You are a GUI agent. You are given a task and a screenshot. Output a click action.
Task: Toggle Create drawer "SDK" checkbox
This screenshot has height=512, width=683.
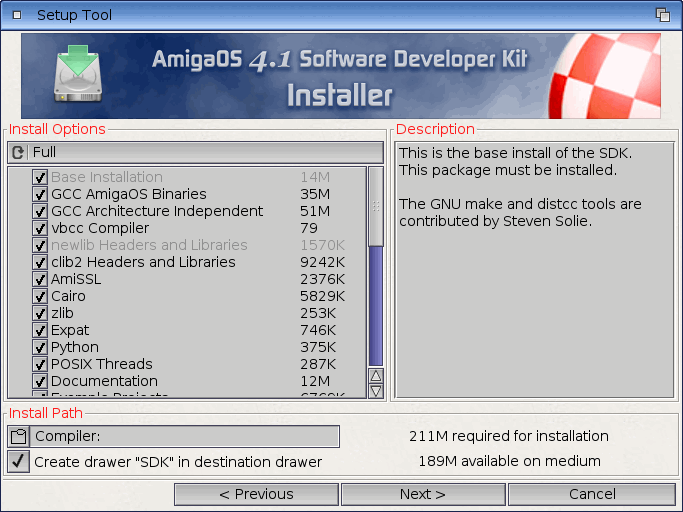tap(18, 461)
